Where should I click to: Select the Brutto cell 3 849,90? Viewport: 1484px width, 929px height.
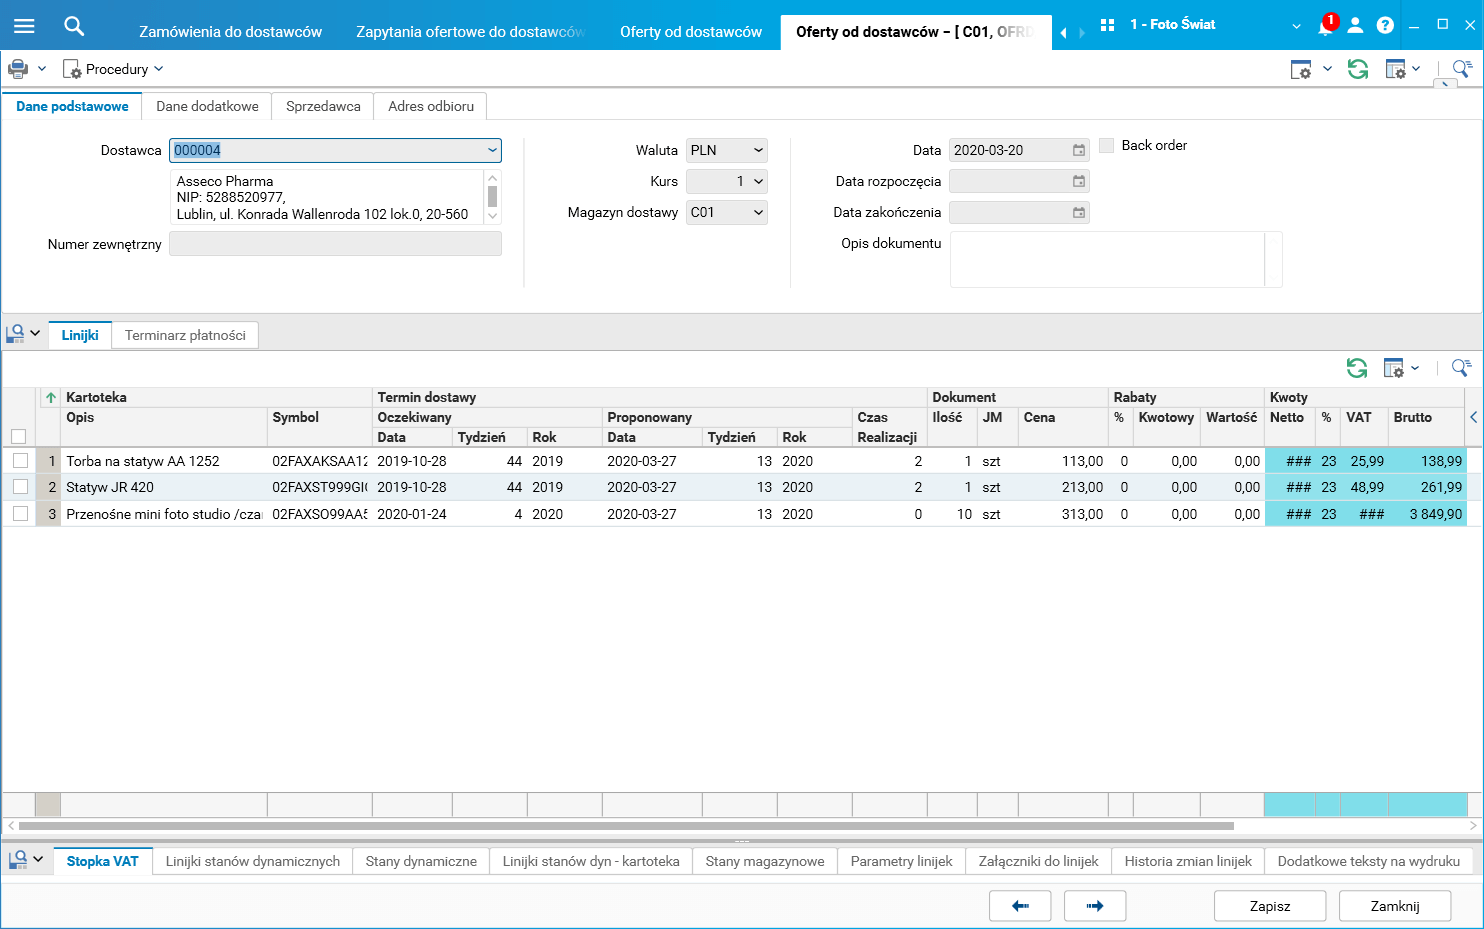click(x=1427, y=514)
